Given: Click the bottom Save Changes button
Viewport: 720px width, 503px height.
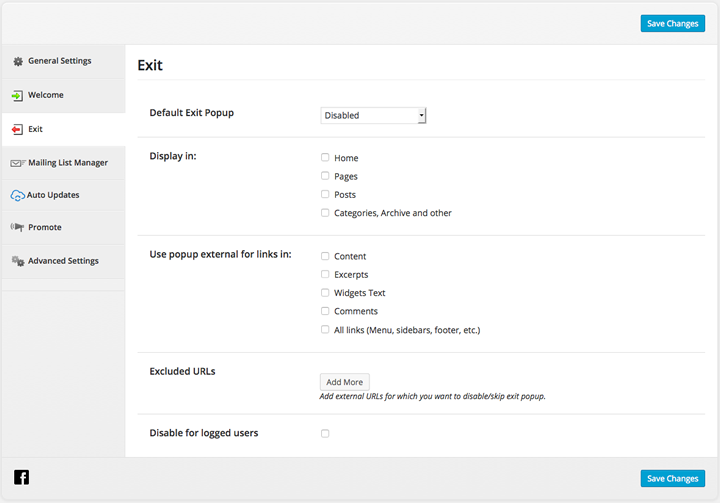Looking at the screenshot, I should (x=673, y=478).
